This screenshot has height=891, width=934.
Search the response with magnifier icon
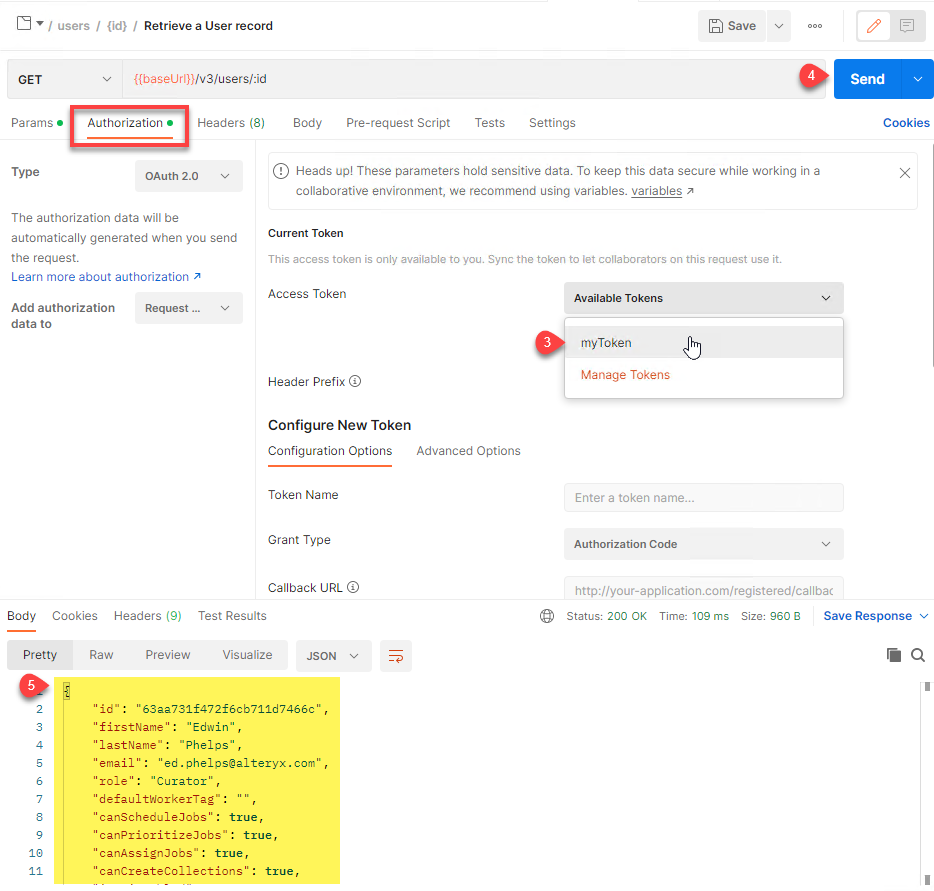(917, 655)
